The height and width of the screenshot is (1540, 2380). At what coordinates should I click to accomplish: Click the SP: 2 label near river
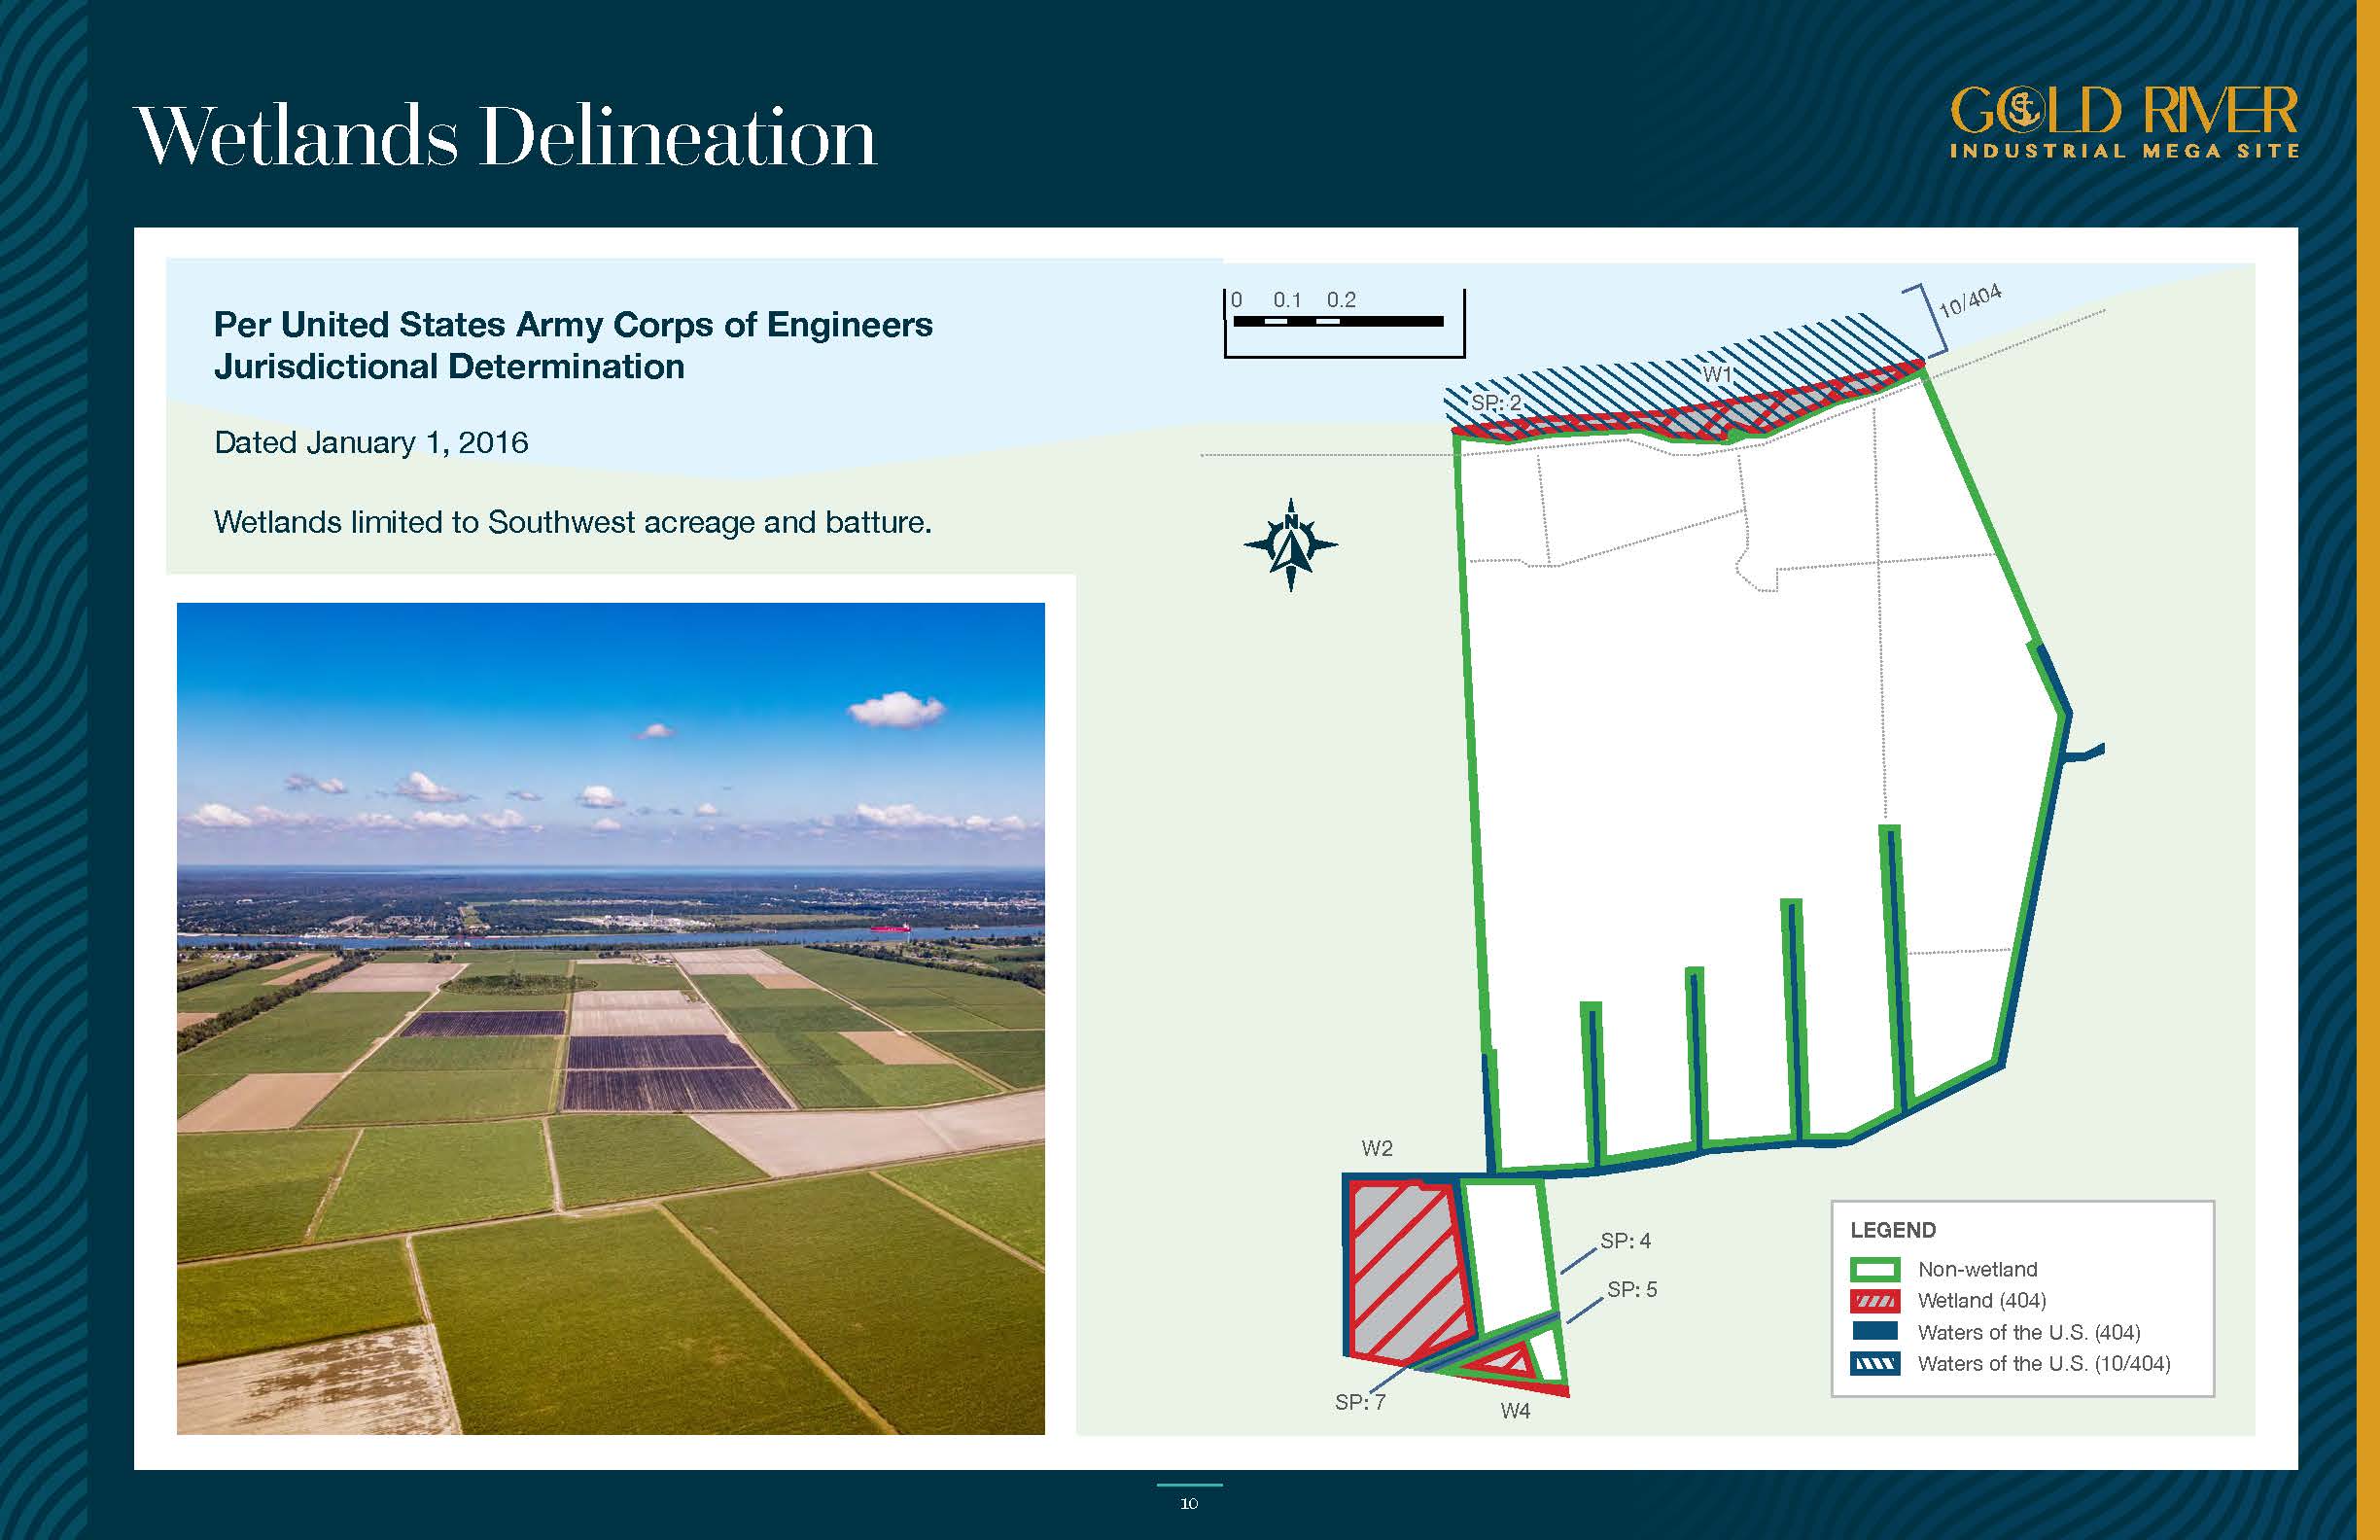coord(1495,403)
